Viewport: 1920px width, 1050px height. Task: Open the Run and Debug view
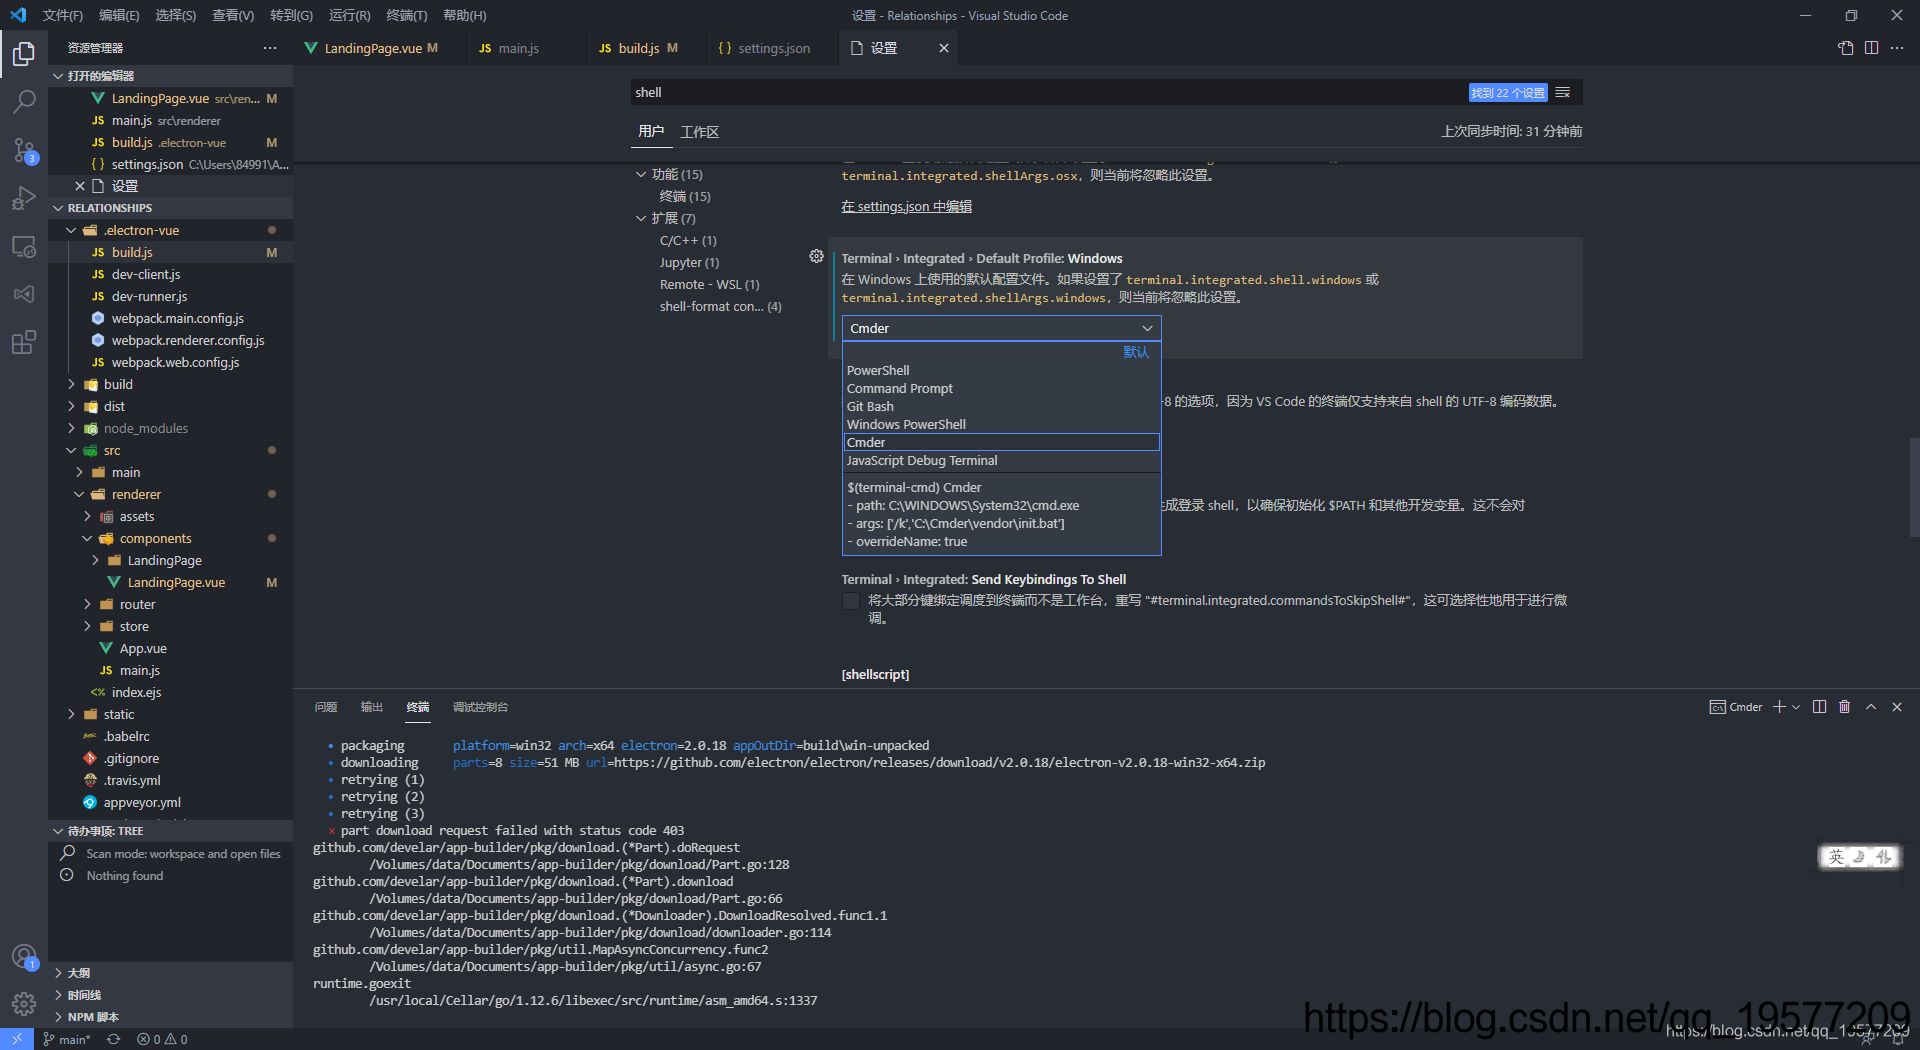[24, 198]
